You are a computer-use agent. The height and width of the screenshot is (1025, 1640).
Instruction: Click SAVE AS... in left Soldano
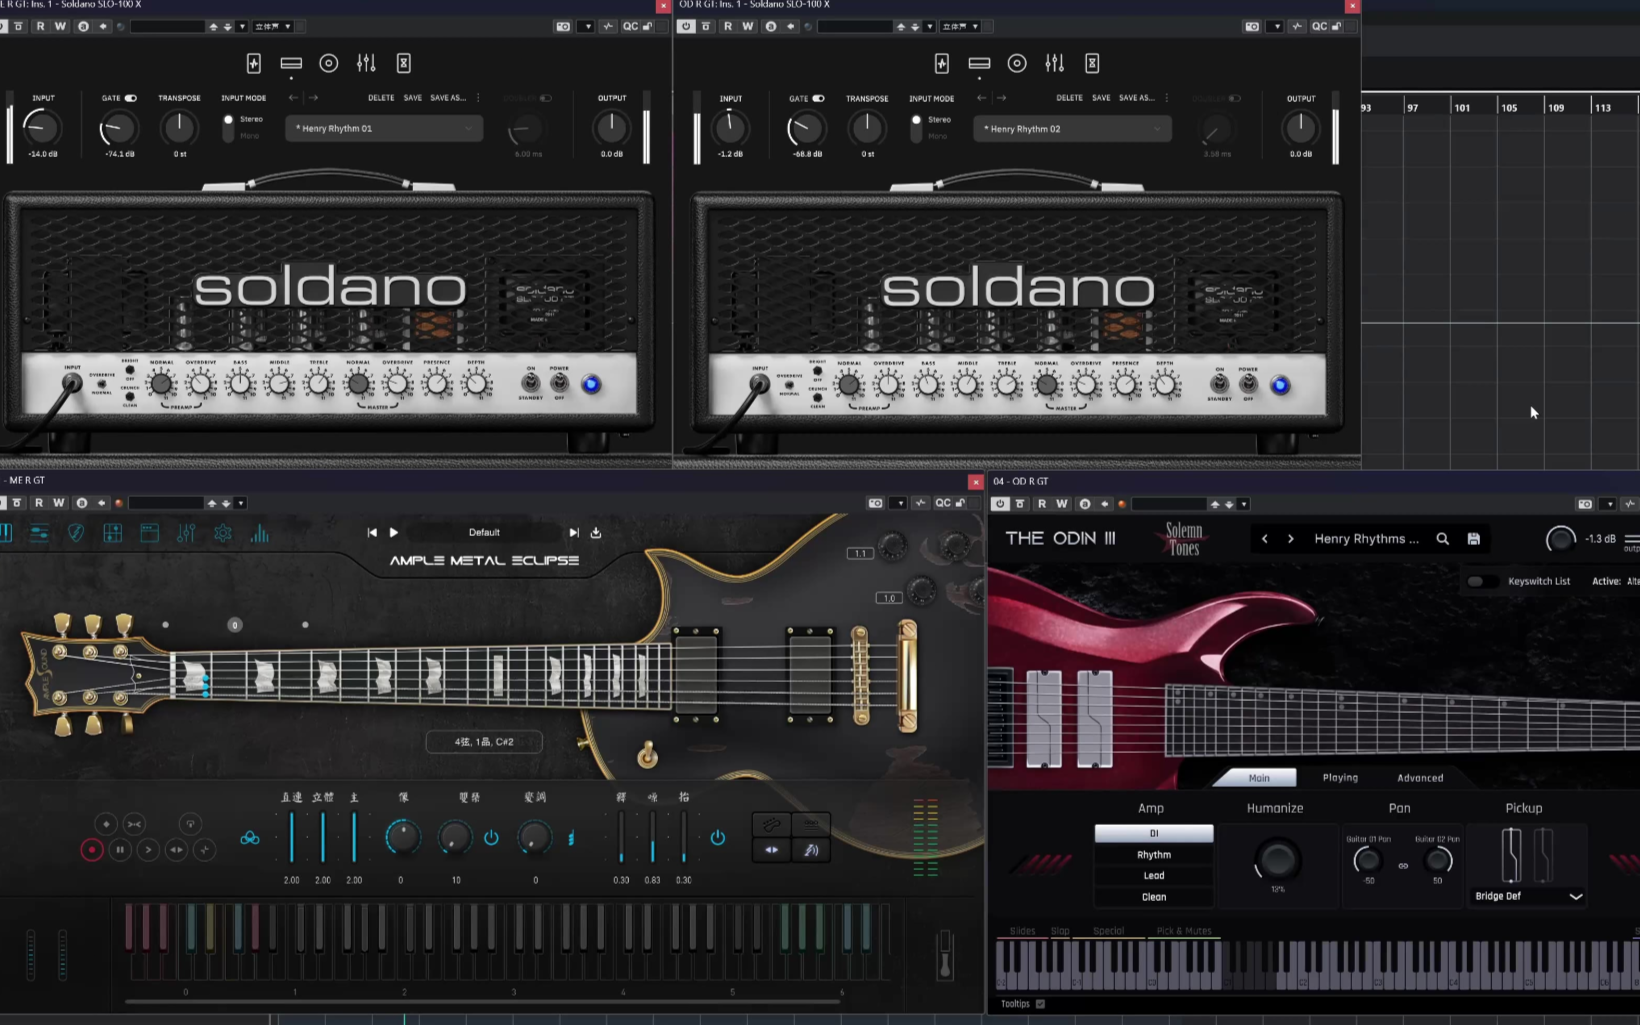tap(448, 98)
